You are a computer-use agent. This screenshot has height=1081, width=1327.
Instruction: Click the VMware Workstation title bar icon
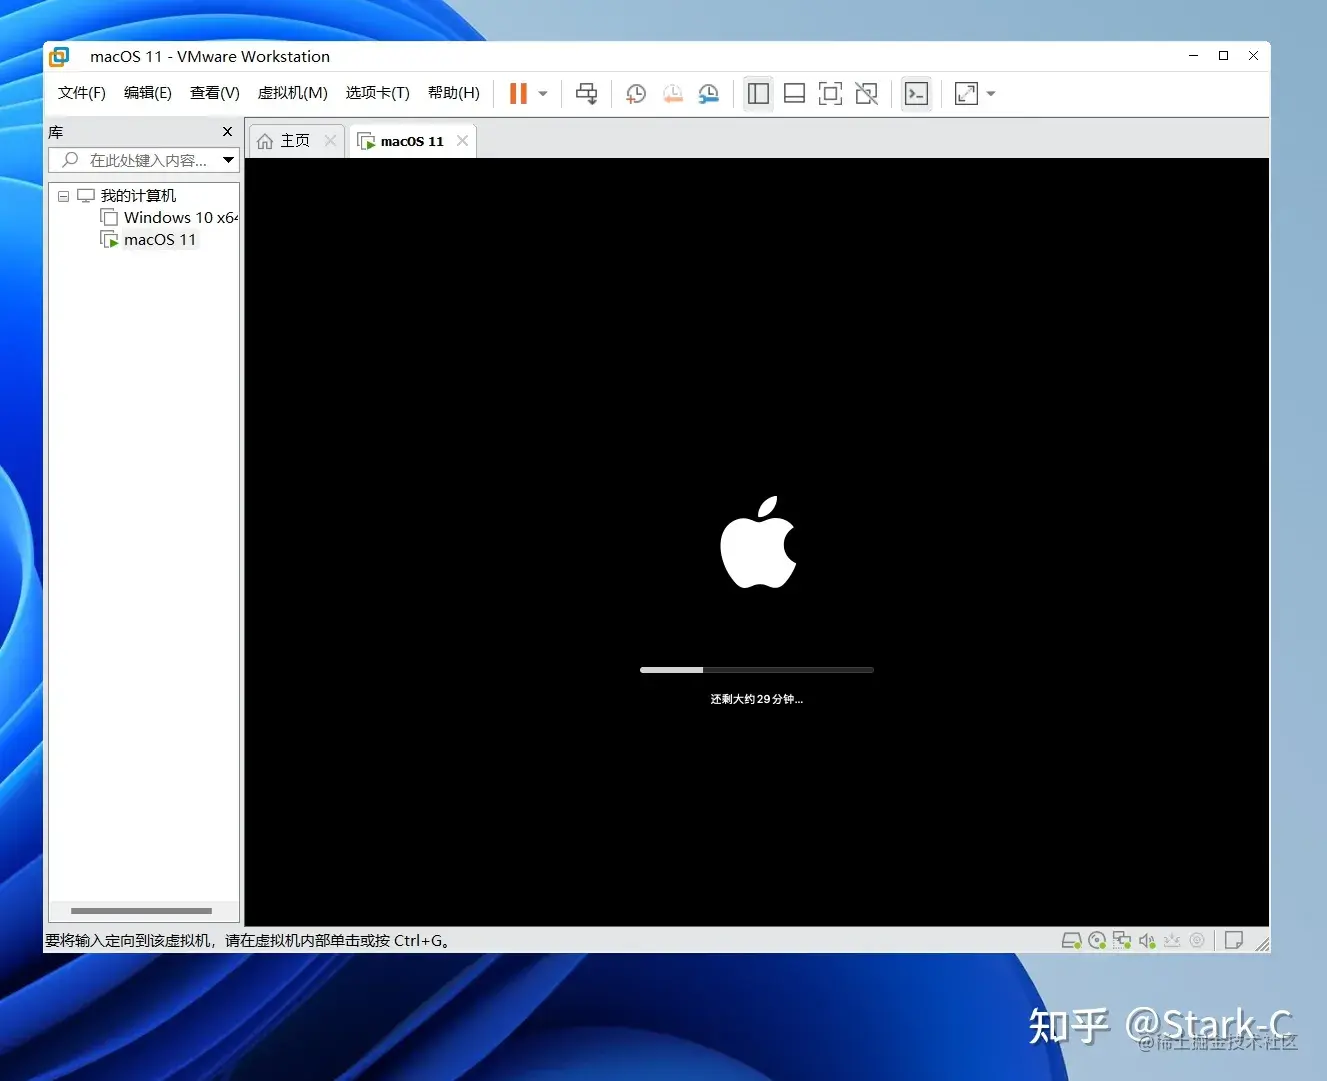tap(60, 57)
